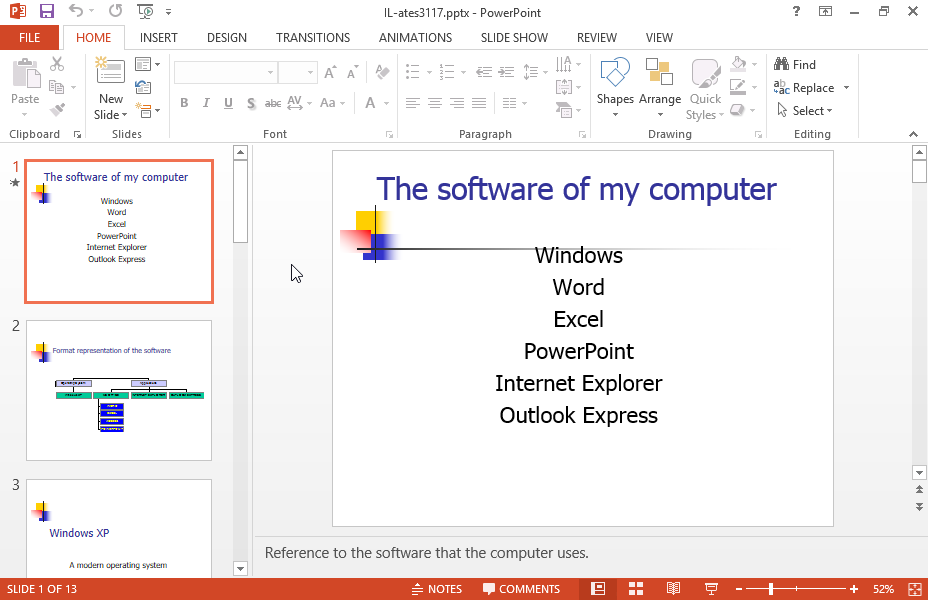Click the Find binoculars icon

[781, 64]
